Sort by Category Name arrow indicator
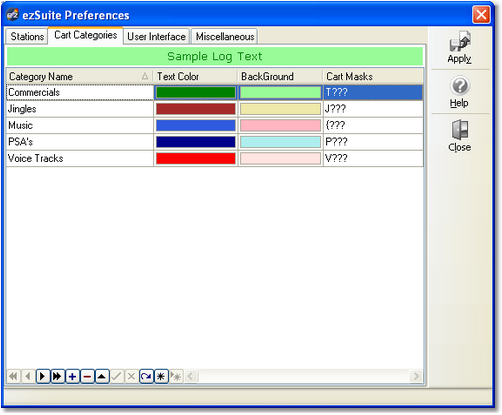This screenshot has width=502, height=415. pyautogui.click(x=145, y=76)
